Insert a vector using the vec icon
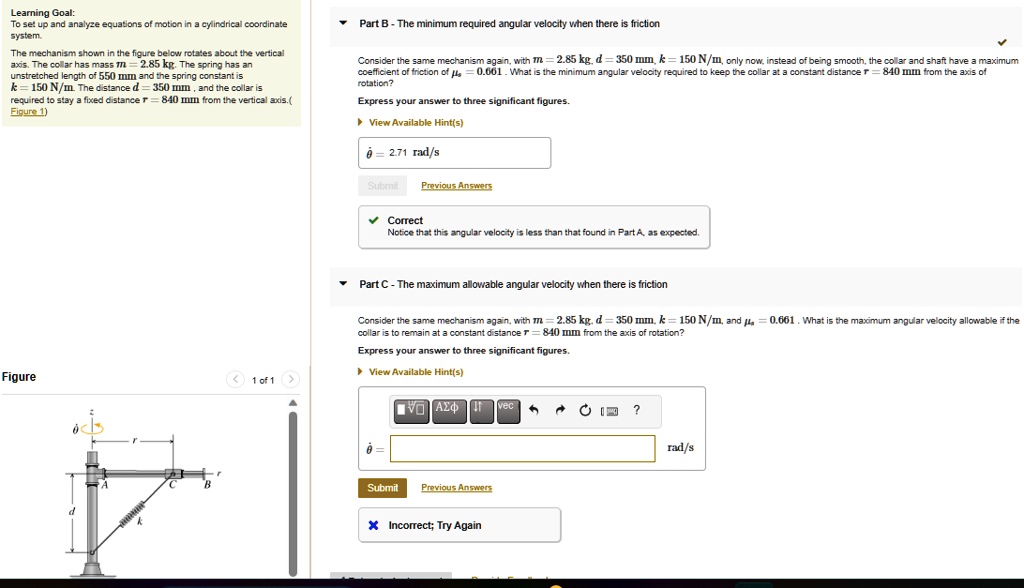1024x588 pixels. click(507, 410)
